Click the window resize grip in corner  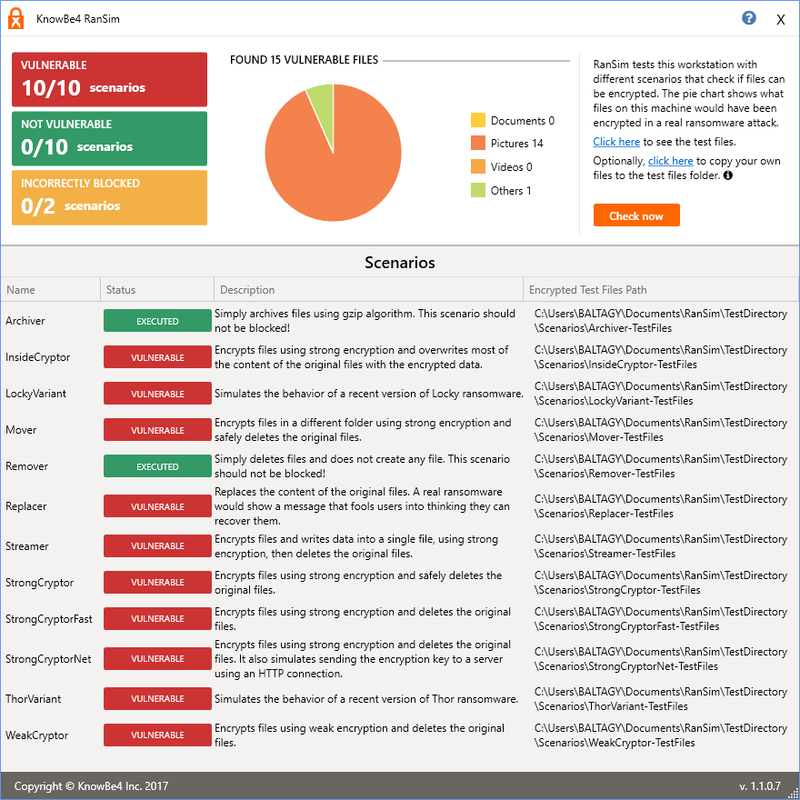coord(793,793)
